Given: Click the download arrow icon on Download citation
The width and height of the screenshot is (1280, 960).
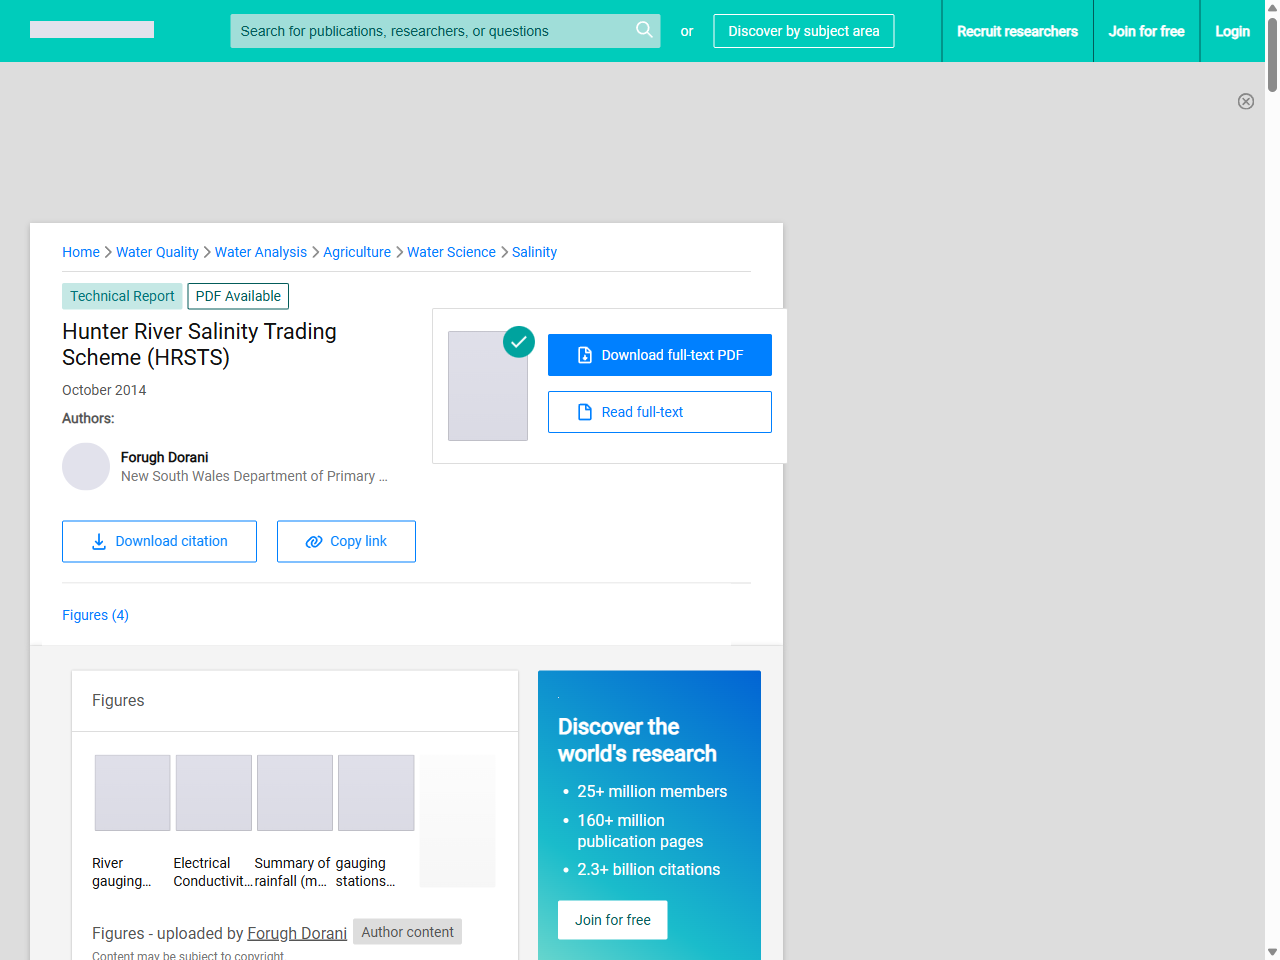Looking at the screenshot, I should pos(97,540).
